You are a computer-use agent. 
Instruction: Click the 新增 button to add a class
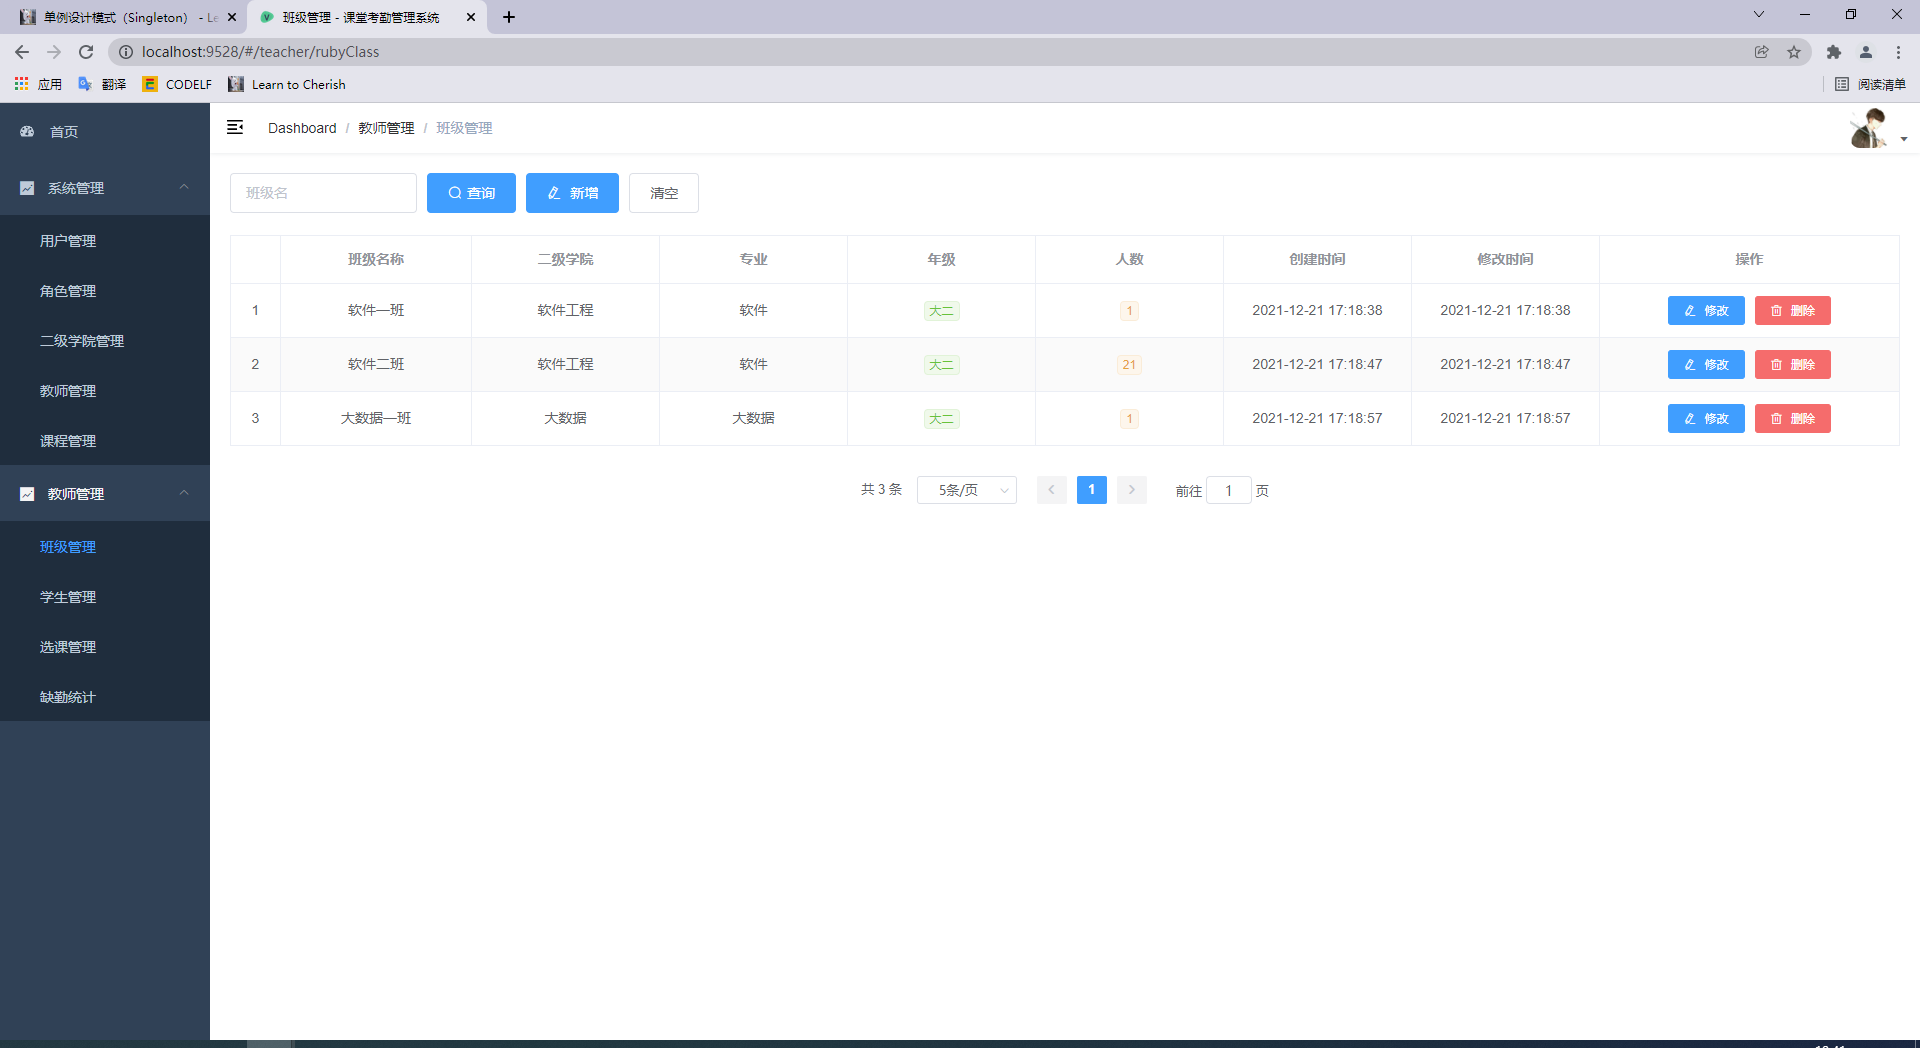[572, 192]
